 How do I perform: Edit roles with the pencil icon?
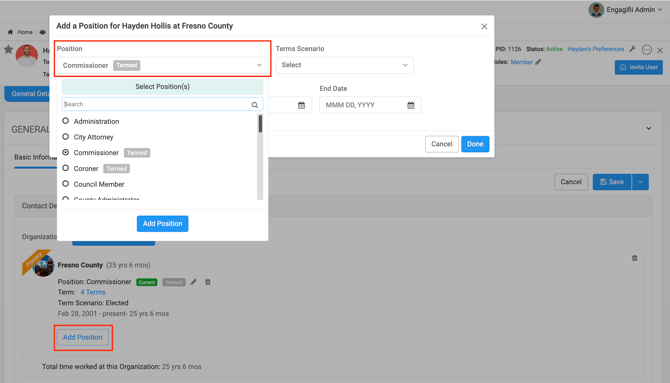pyautogui.click(x=538, y=62)
